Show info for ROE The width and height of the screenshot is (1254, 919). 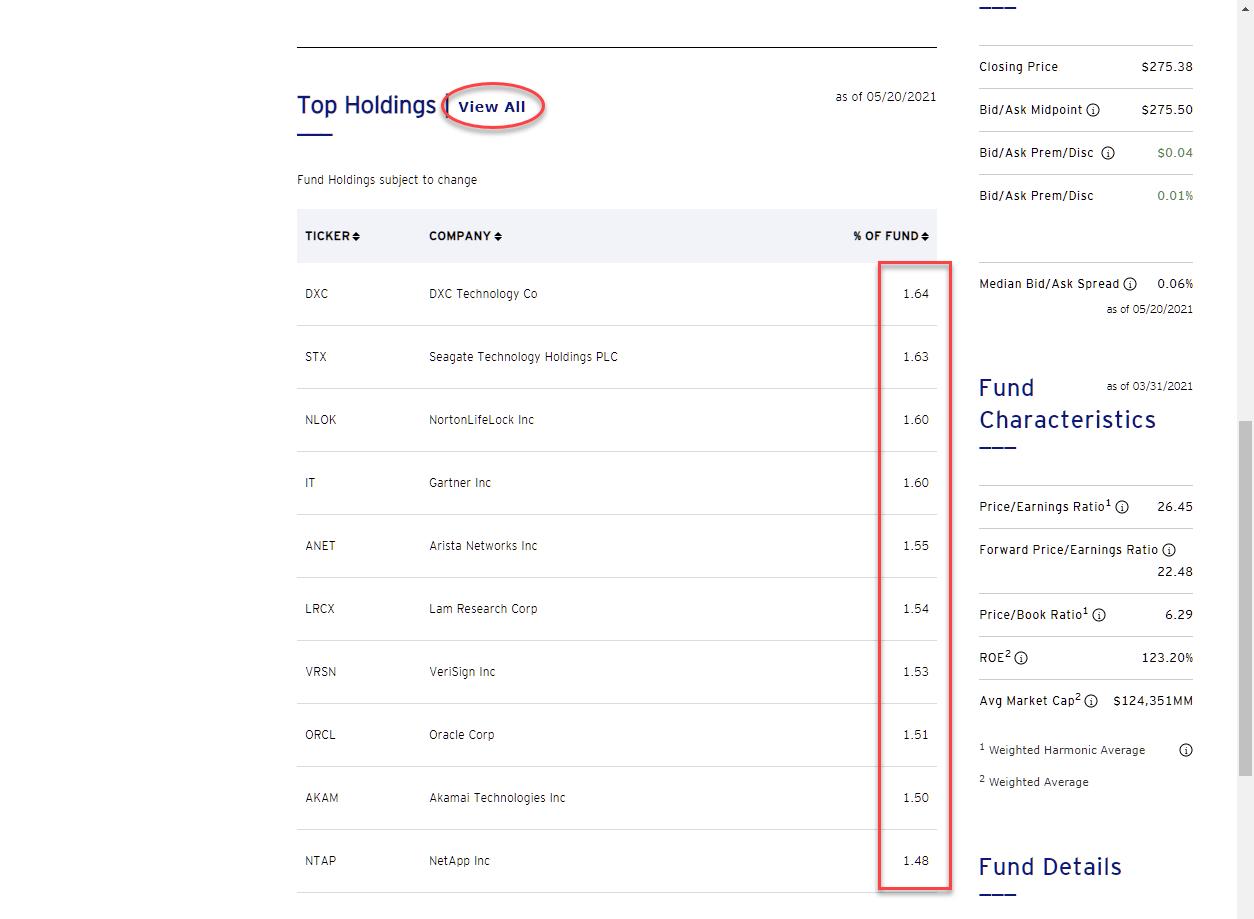coord(1021,658)
